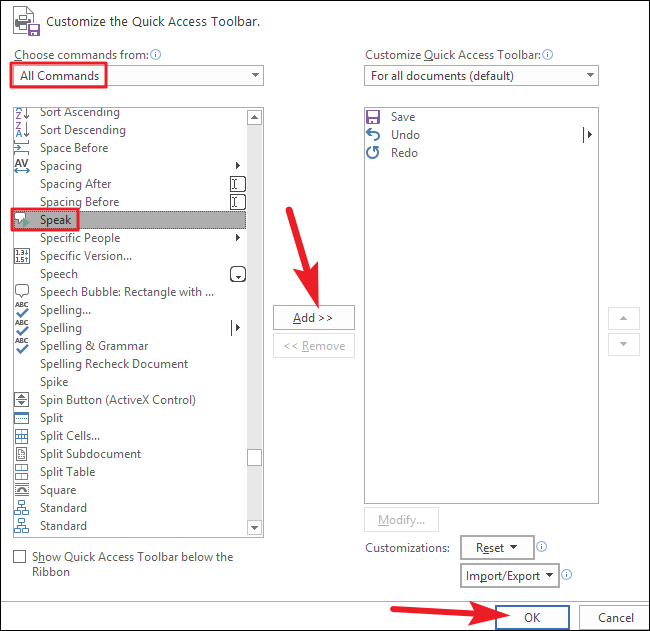
Task: Click the Spin Button ActiveX icon
Action: 22,400
